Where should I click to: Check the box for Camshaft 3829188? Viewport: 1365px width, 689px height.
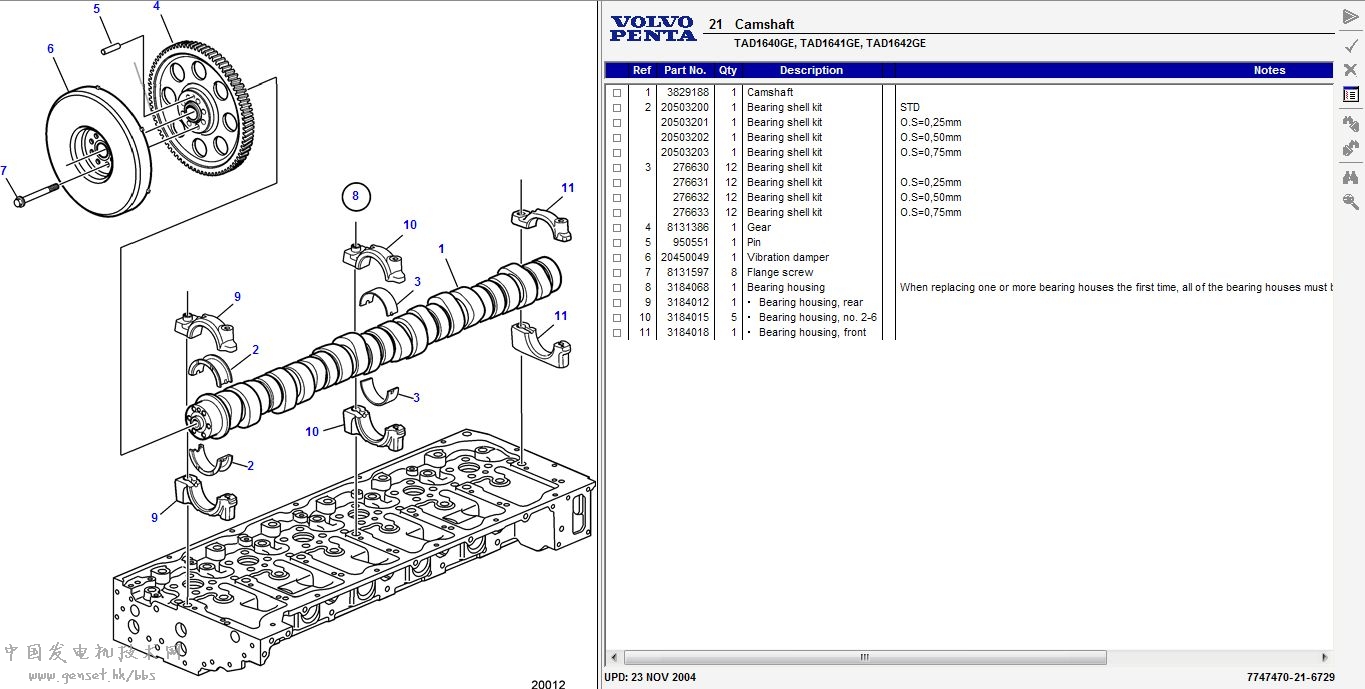[x=617, y=93]
